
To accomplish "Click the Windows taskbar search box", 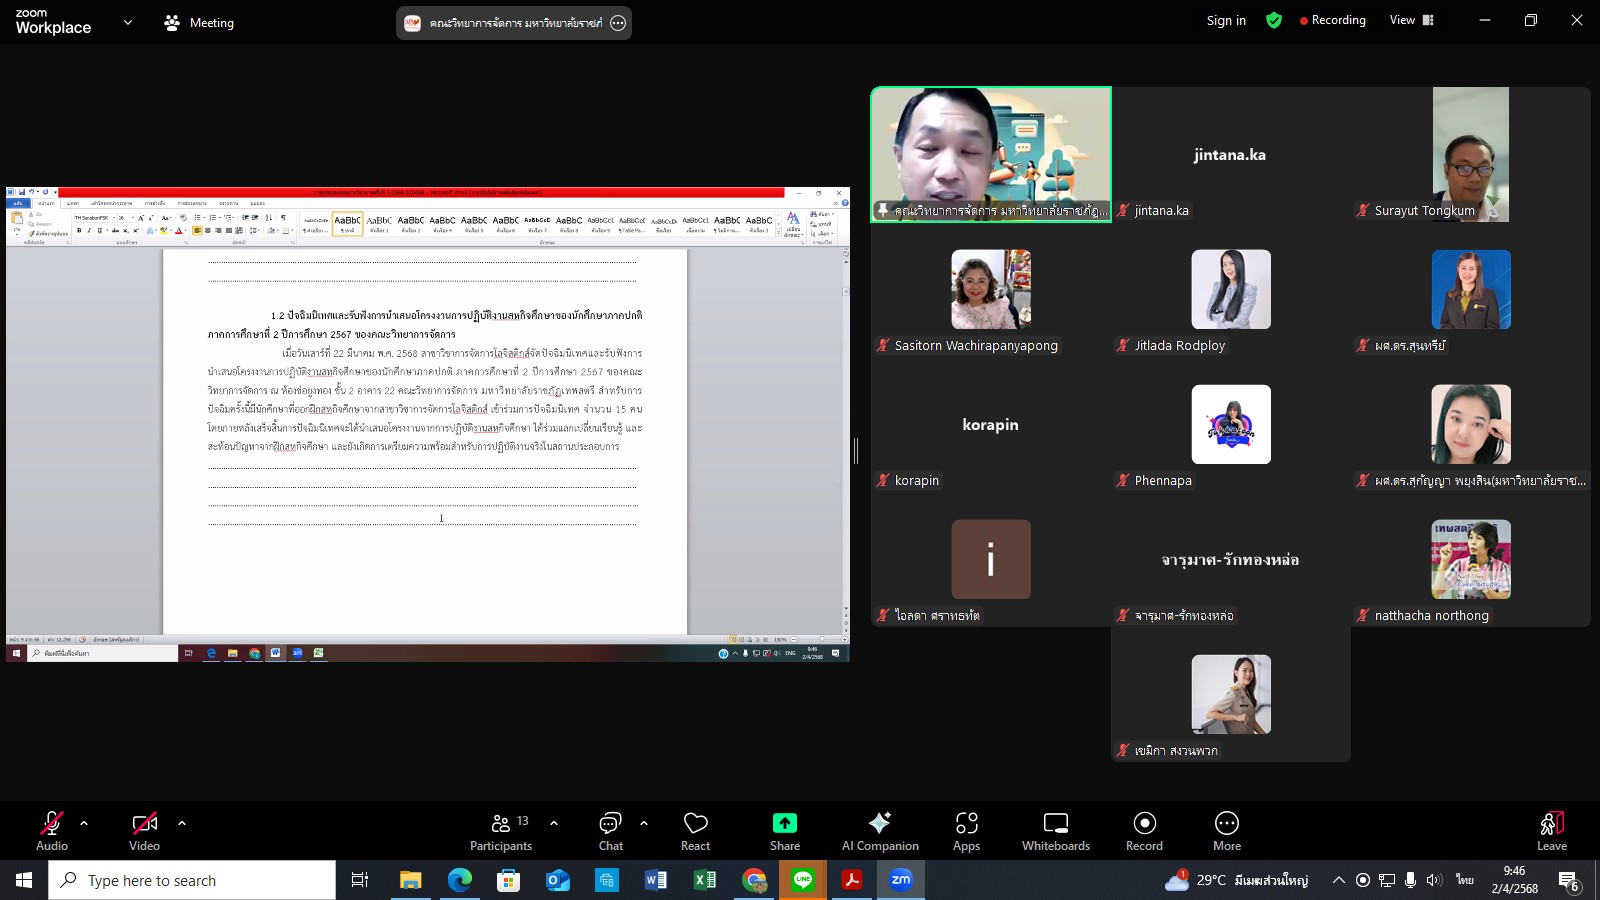I will (192, 880).
